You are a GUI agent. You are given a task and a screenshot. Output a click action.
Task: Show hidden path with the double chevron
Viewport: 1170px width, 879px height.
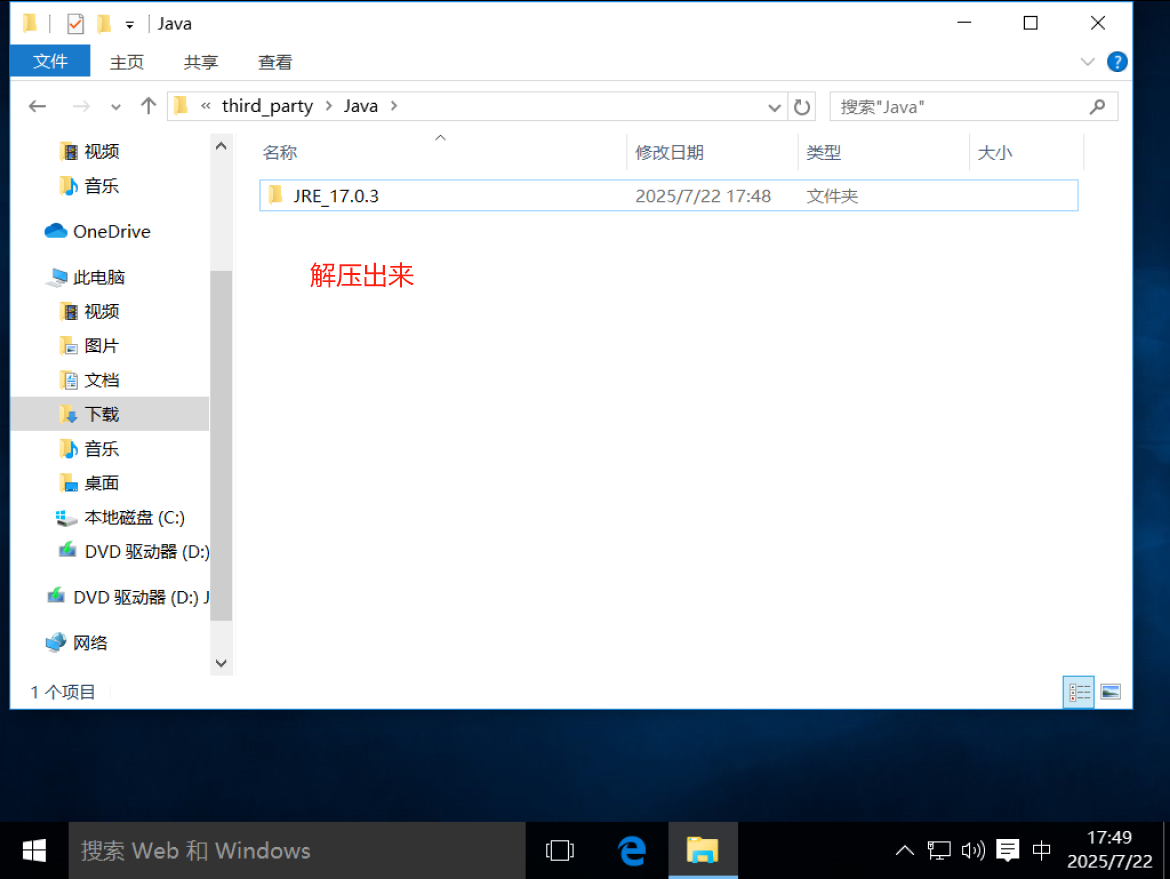205,106
